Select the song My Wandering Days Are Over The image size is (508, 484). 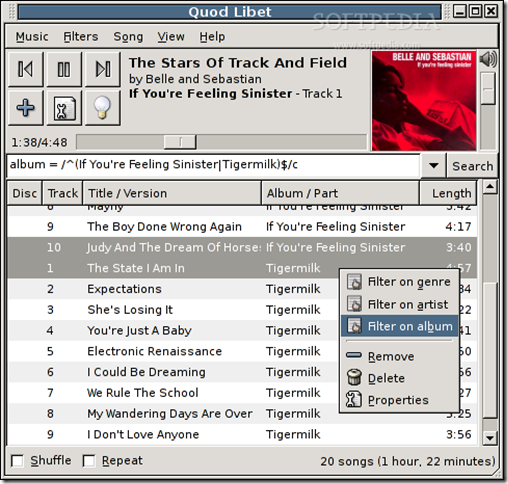(242, 413)
